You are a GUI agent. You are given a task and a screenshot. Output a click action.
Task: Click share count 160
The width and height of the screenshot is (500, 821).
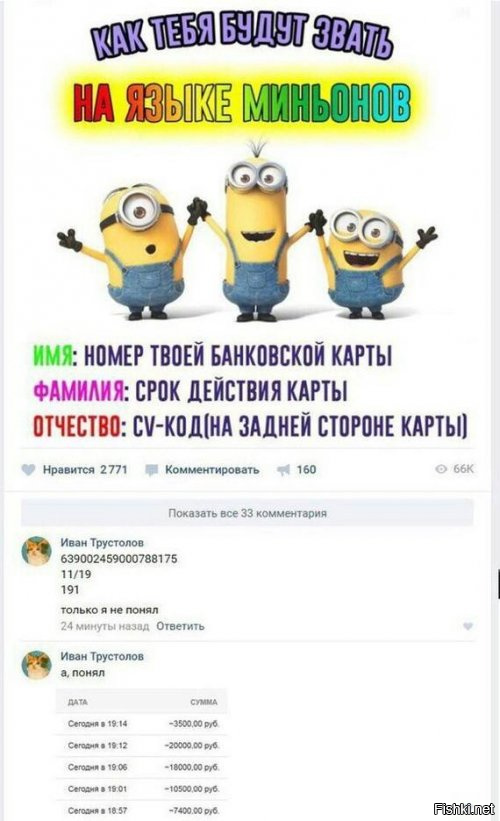[x=306, y=470]
